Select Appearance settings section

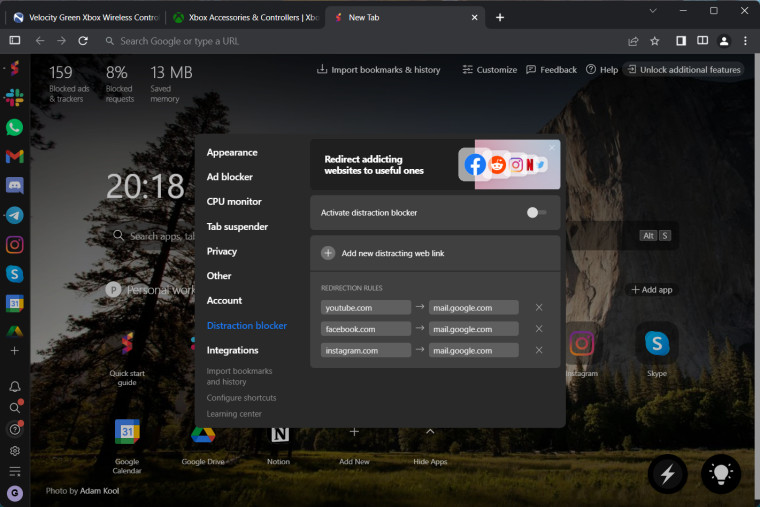[x=232, y=152]
